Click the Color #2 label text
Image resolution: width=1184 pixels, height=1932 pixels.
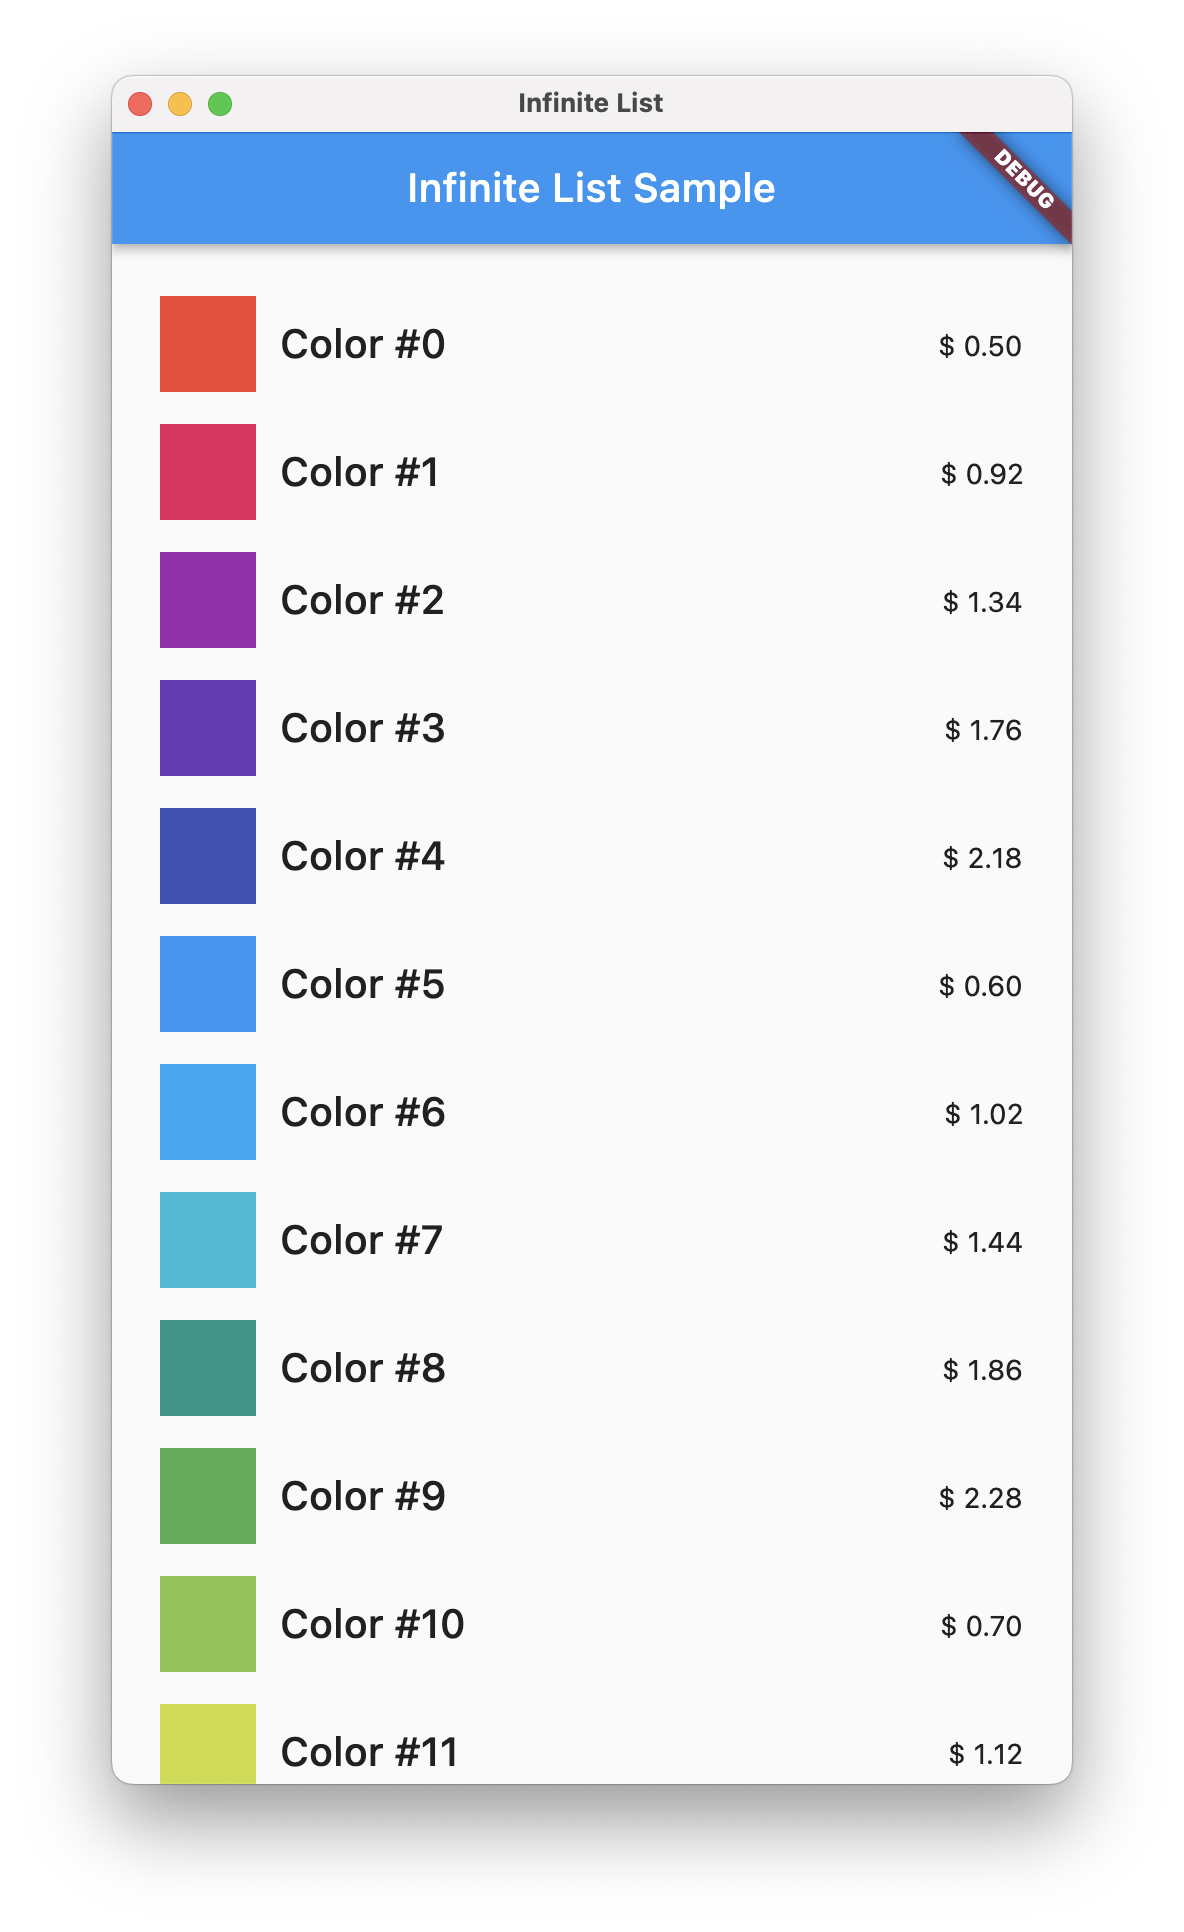362,600
